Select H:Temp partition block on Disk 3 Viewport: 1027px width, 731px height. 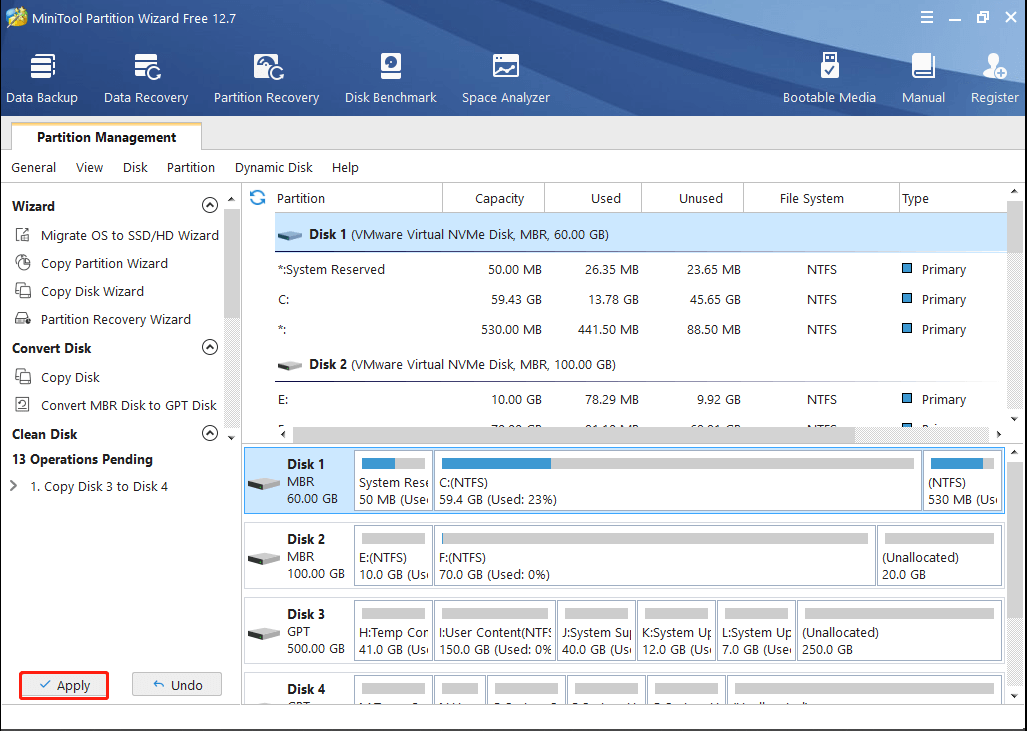(x=393, y=631)
